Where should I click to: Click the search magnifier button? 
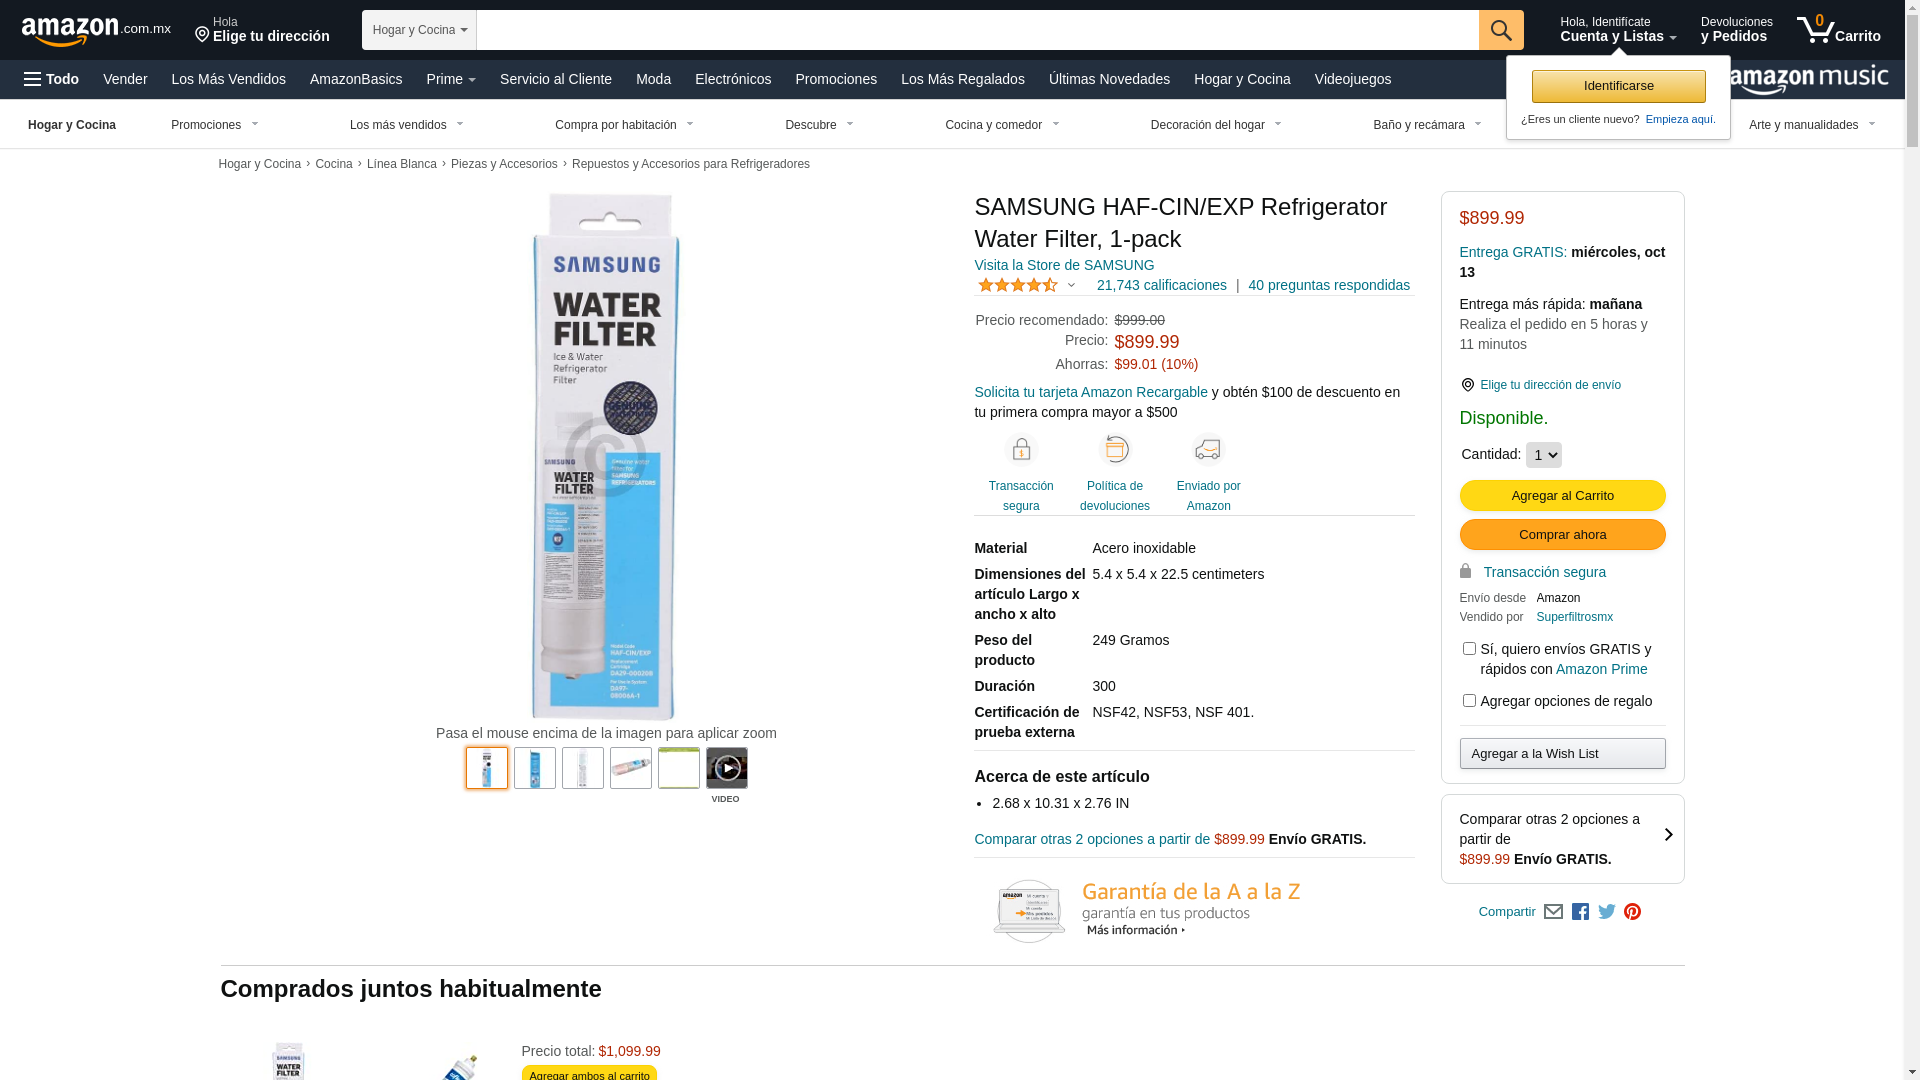pos(1501,30)
